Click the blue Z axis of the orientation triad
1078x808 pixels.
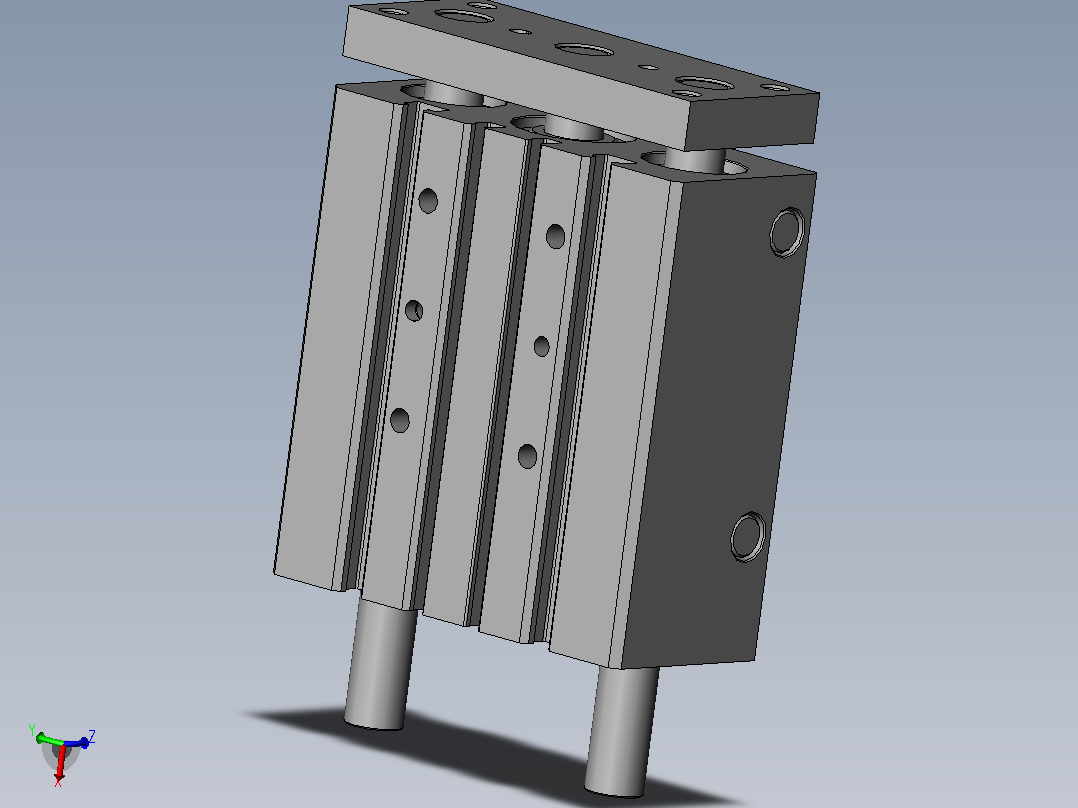(x=77, y=742)
